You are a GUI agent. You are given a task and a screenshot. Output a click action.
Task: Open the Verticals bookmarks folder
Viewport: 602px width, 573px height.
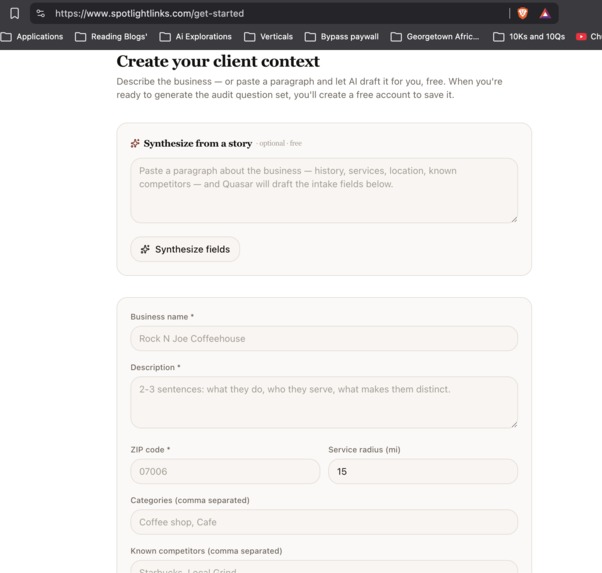(268, 36)
